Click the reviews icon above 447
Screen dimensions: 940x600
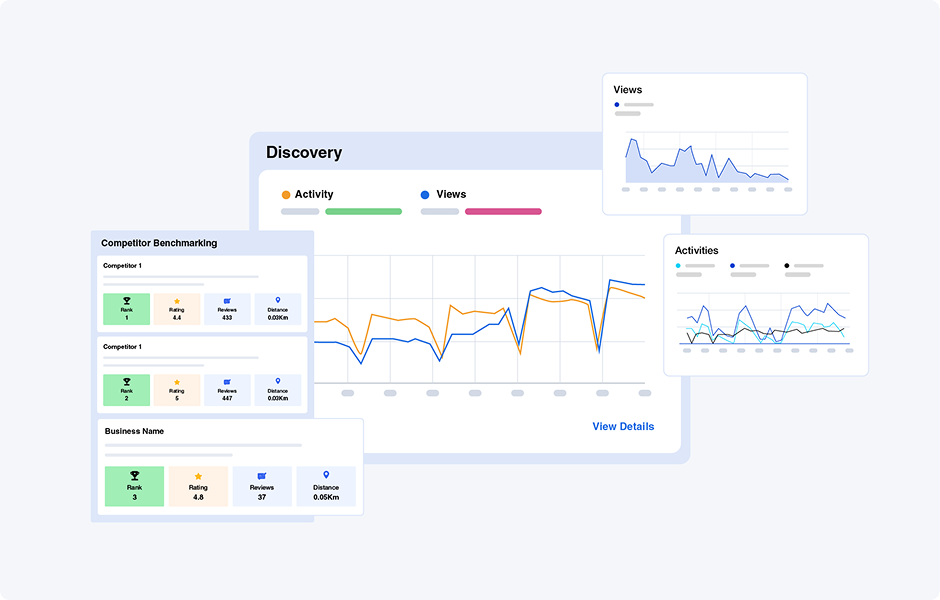pyautogui.click(x=227, y=381)
